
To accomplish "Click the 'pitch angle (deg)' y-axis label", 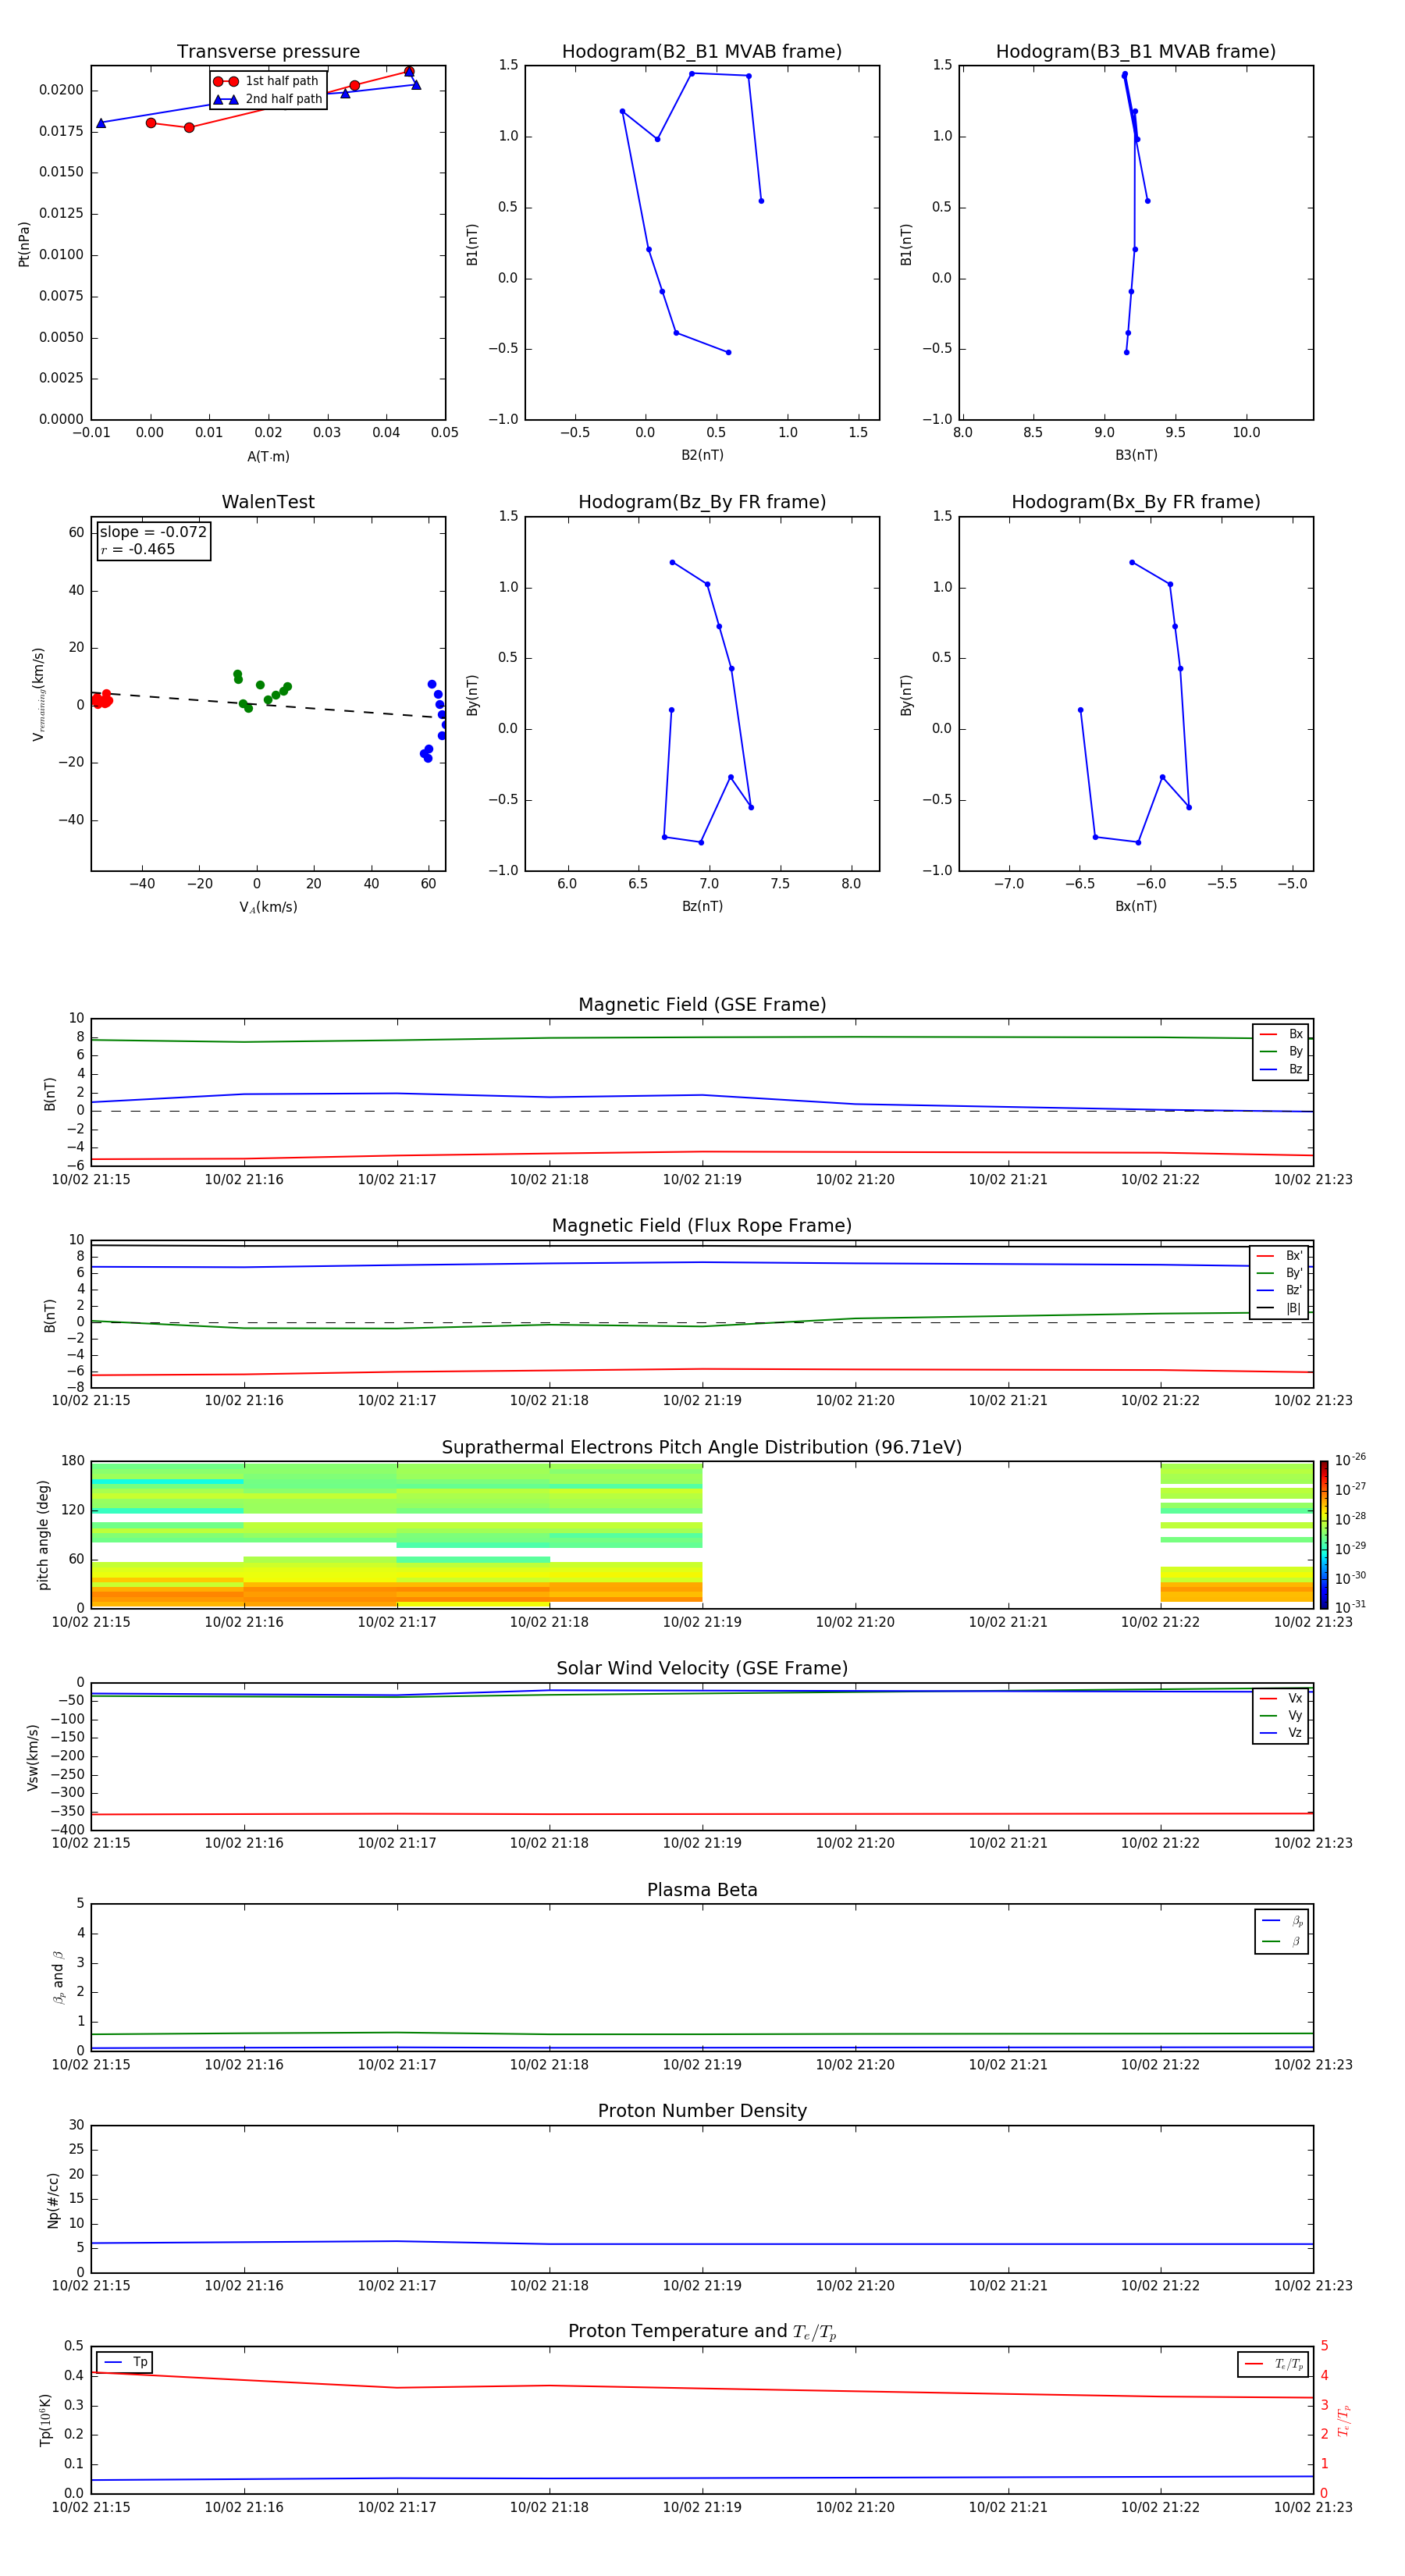I will [43, 1535].
